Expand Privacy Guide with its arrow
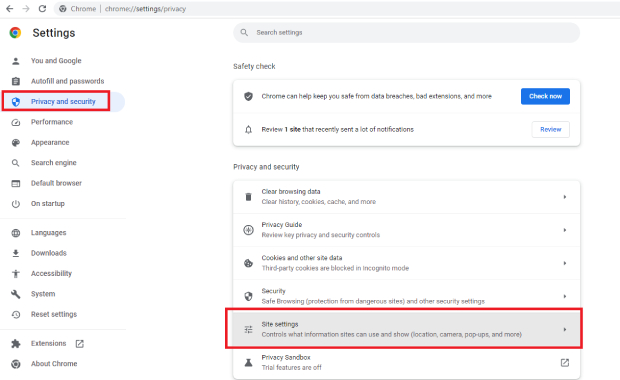 (565, 230)
